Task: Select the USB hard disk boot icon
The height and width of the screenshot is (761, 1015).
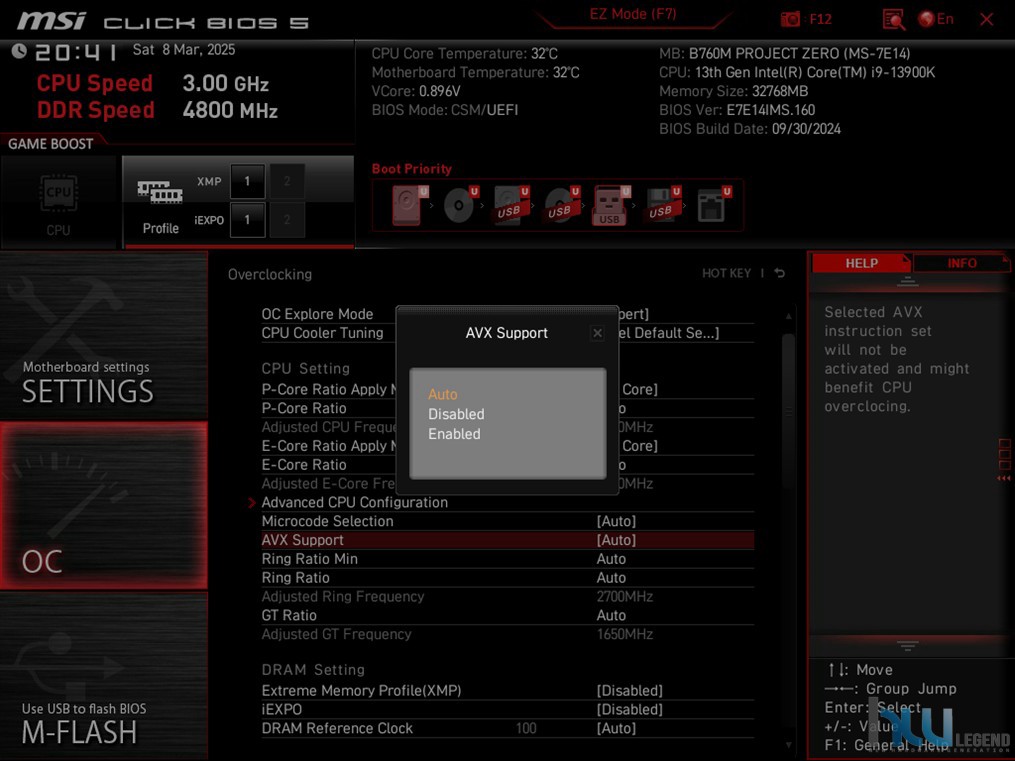Action: coord(511,206)
